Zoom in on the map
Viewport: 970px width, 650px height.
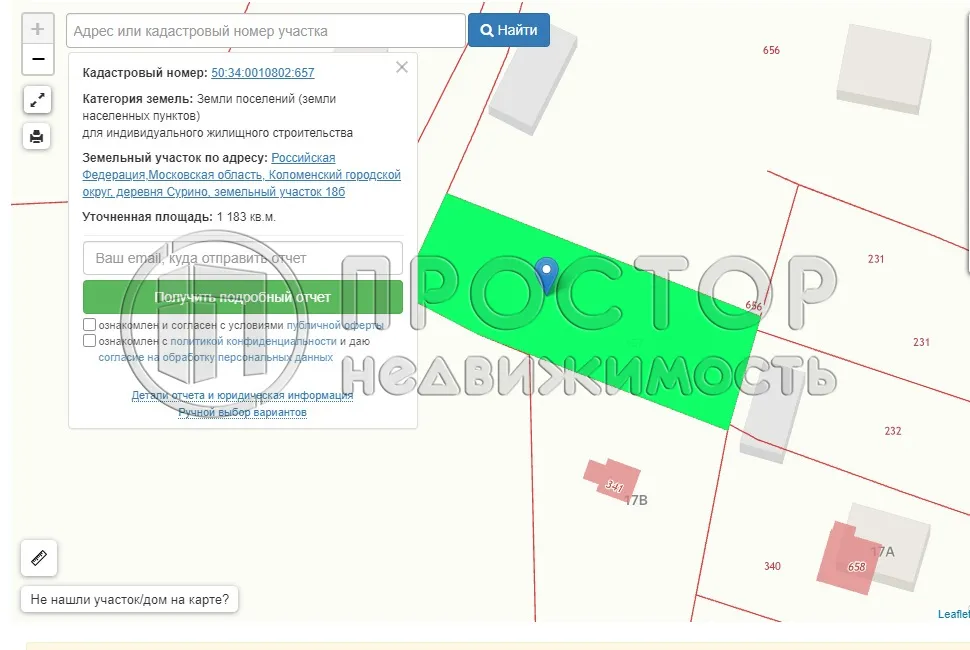pyautogui.click(x=38, y=29)
